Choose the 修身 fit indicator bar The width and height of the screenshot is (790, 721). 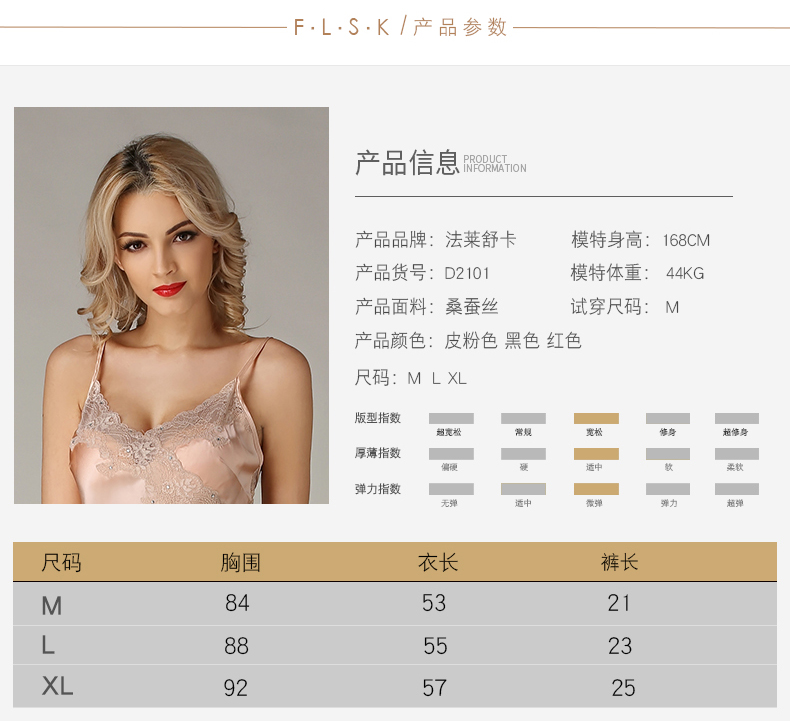pos(668,418)
